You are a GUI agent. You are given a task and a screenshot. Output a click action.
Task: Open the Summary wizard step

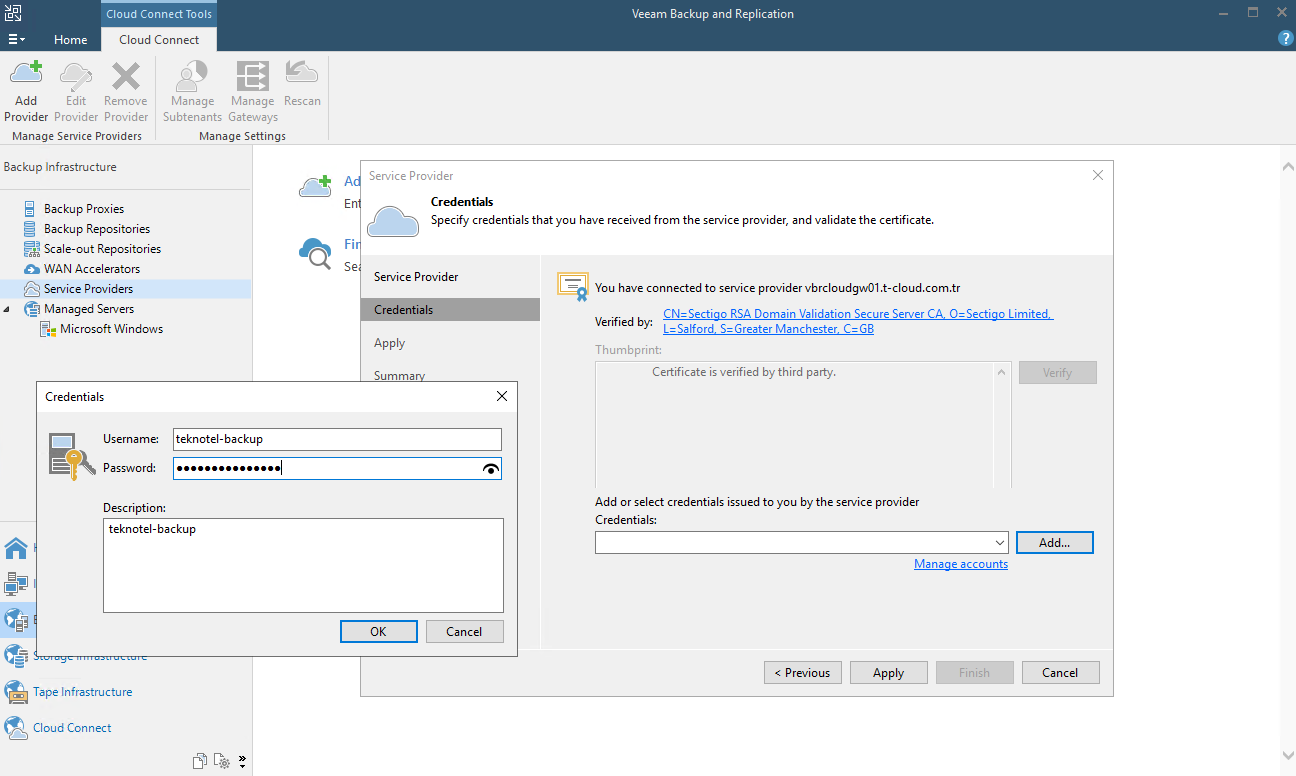coord(400,376)
